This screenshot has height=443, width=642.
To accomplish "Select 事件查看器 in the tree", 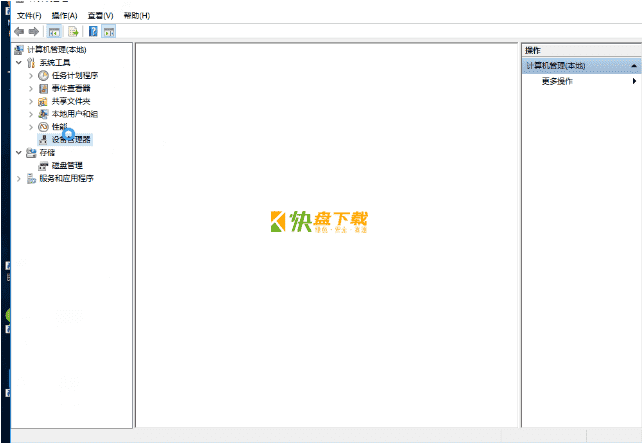I will (71, 88).
